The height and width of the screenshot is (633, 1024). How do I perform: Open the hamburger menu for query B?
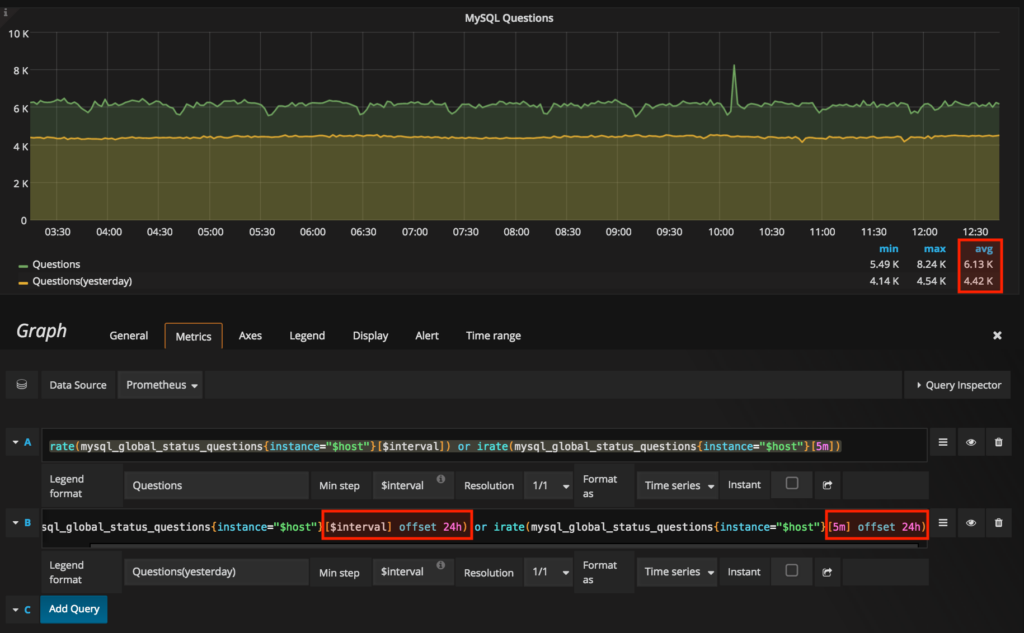click(x=942, y=522)
